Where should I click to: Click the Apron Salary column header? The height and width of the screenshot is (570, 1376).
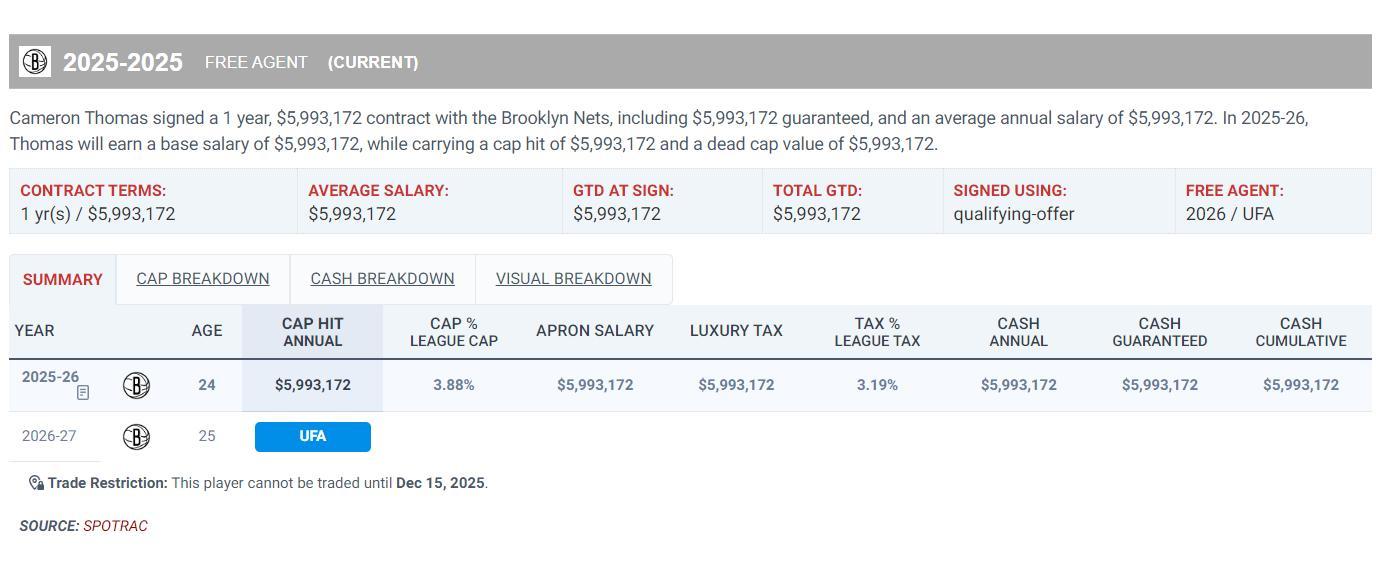(594, 331)
